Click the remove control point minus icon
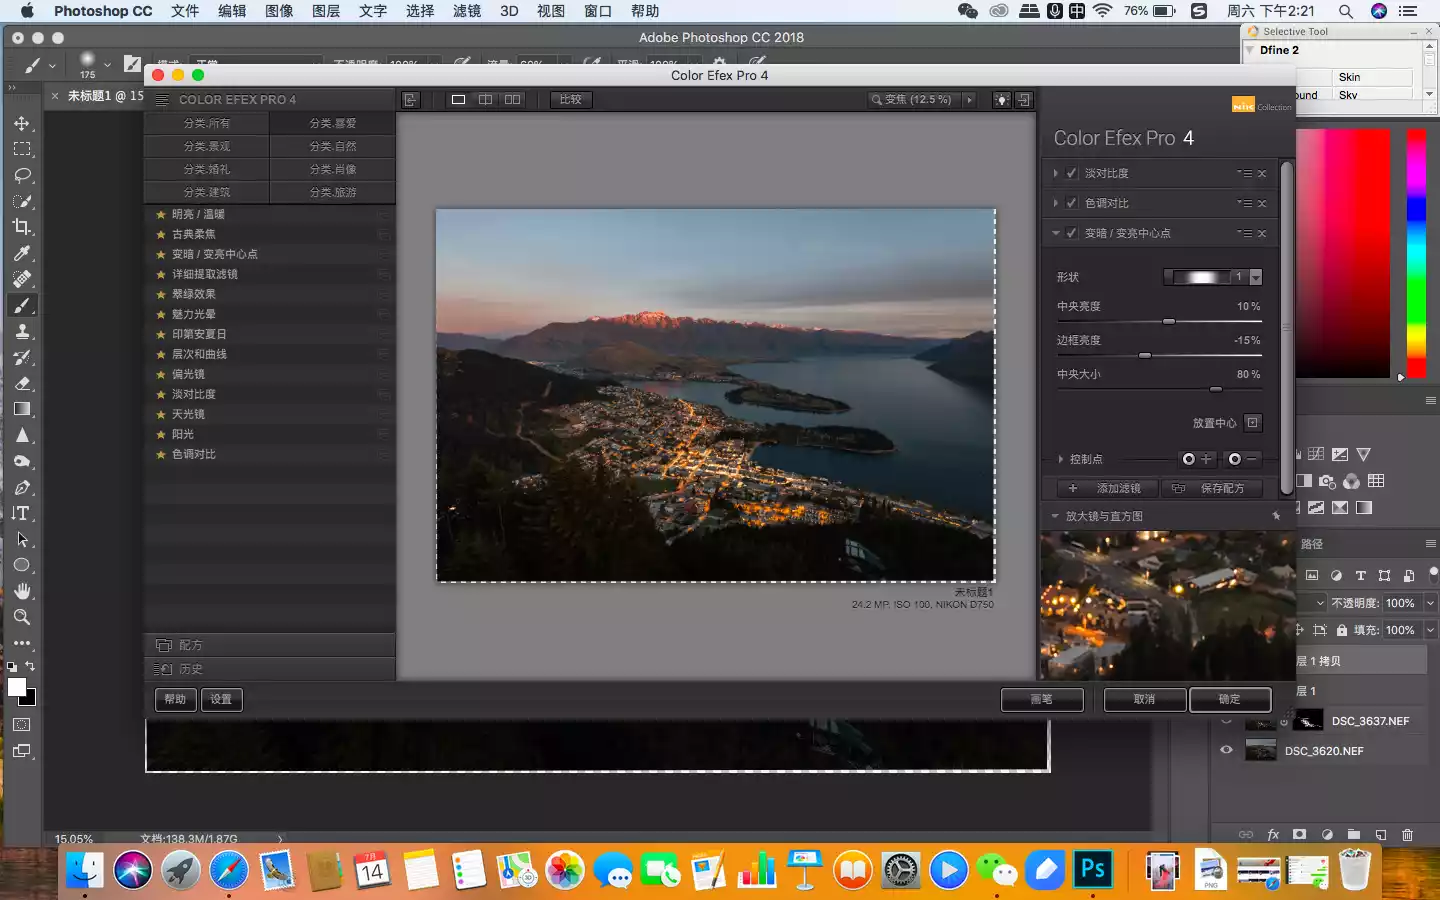 [x=1243, y=459]
